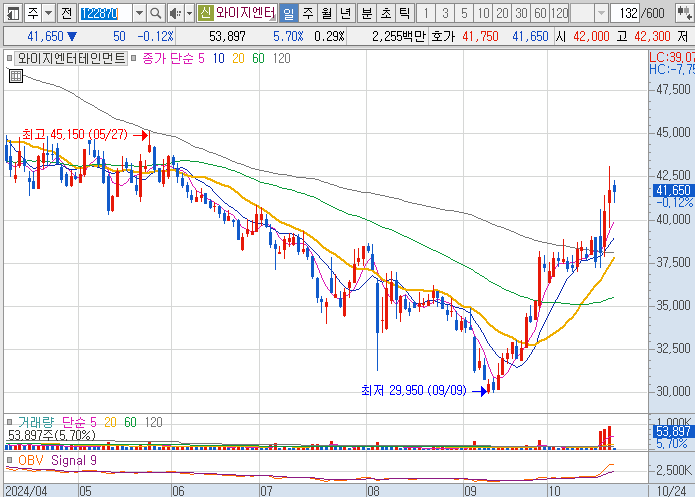
Task: Click the 거래량 volume indicator label
Action: tap(35, 422)
